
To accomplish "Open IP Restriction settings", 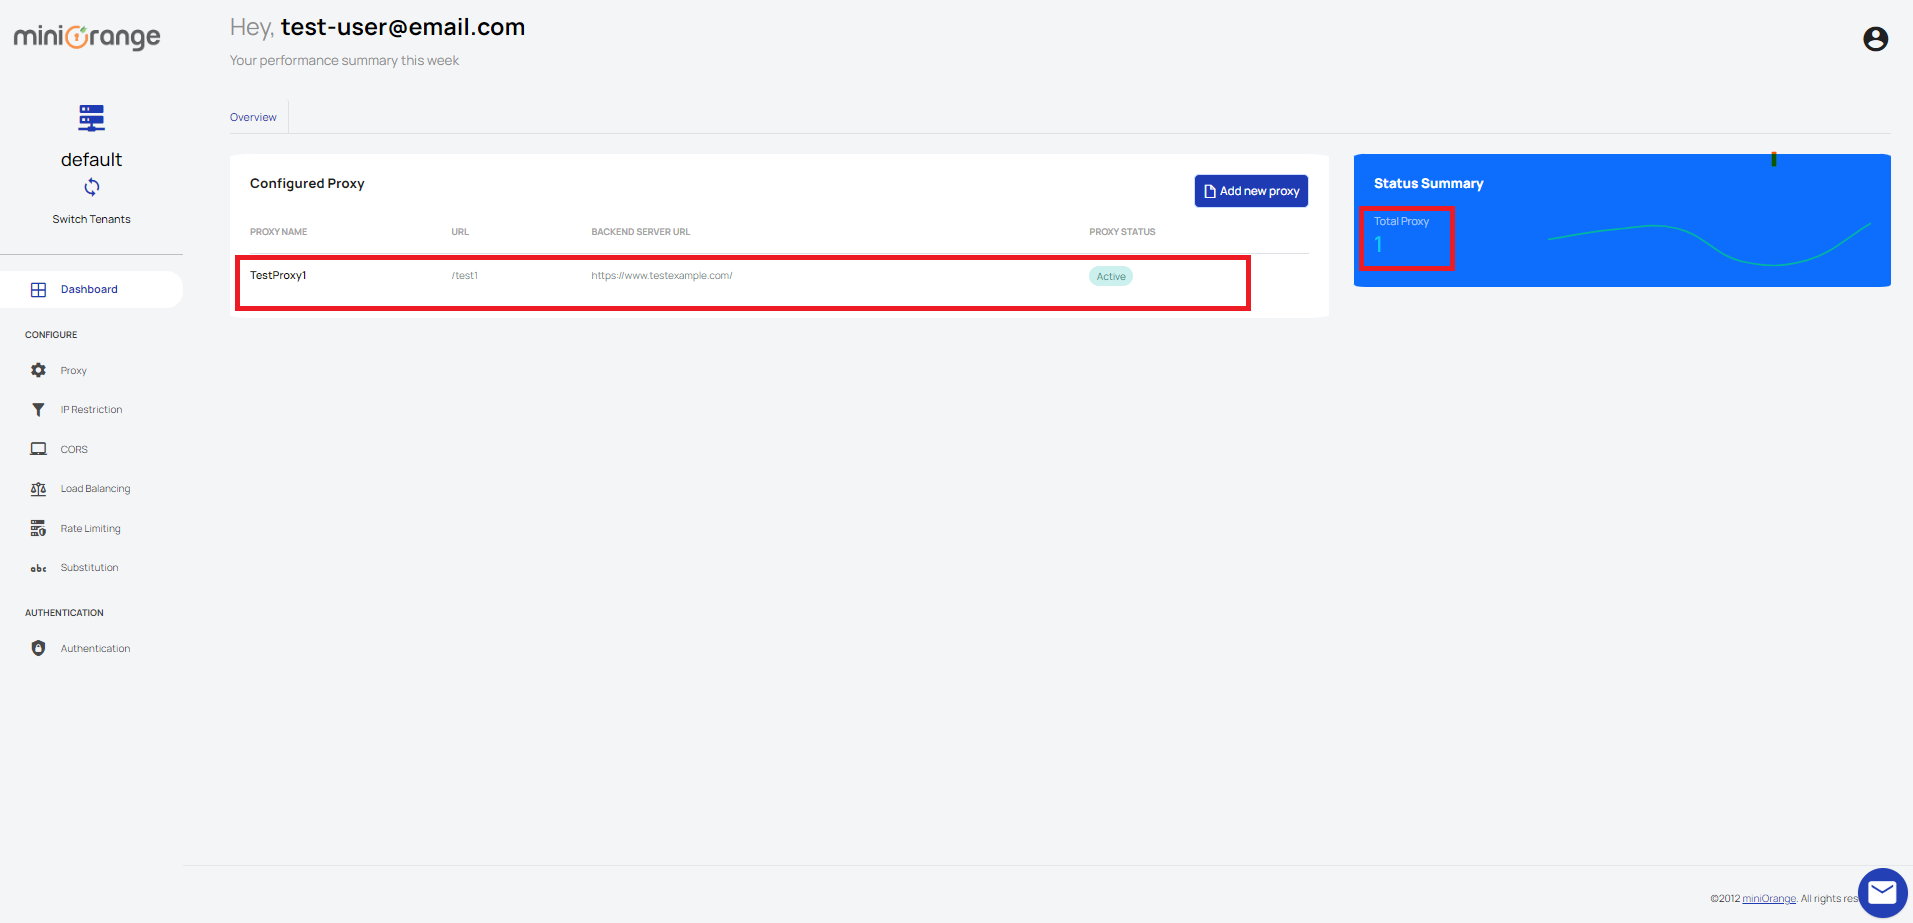I will tap(91, 409).
